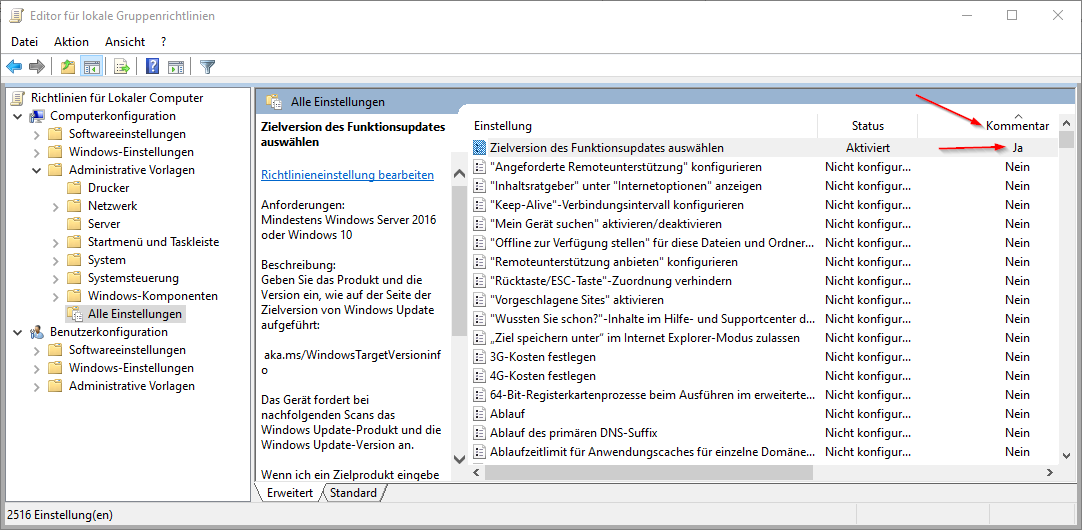Viewport: 1082px width, 530px height.
Task: Click icon of 3G-Kosten festlegen row
Action: coord(480,357)
